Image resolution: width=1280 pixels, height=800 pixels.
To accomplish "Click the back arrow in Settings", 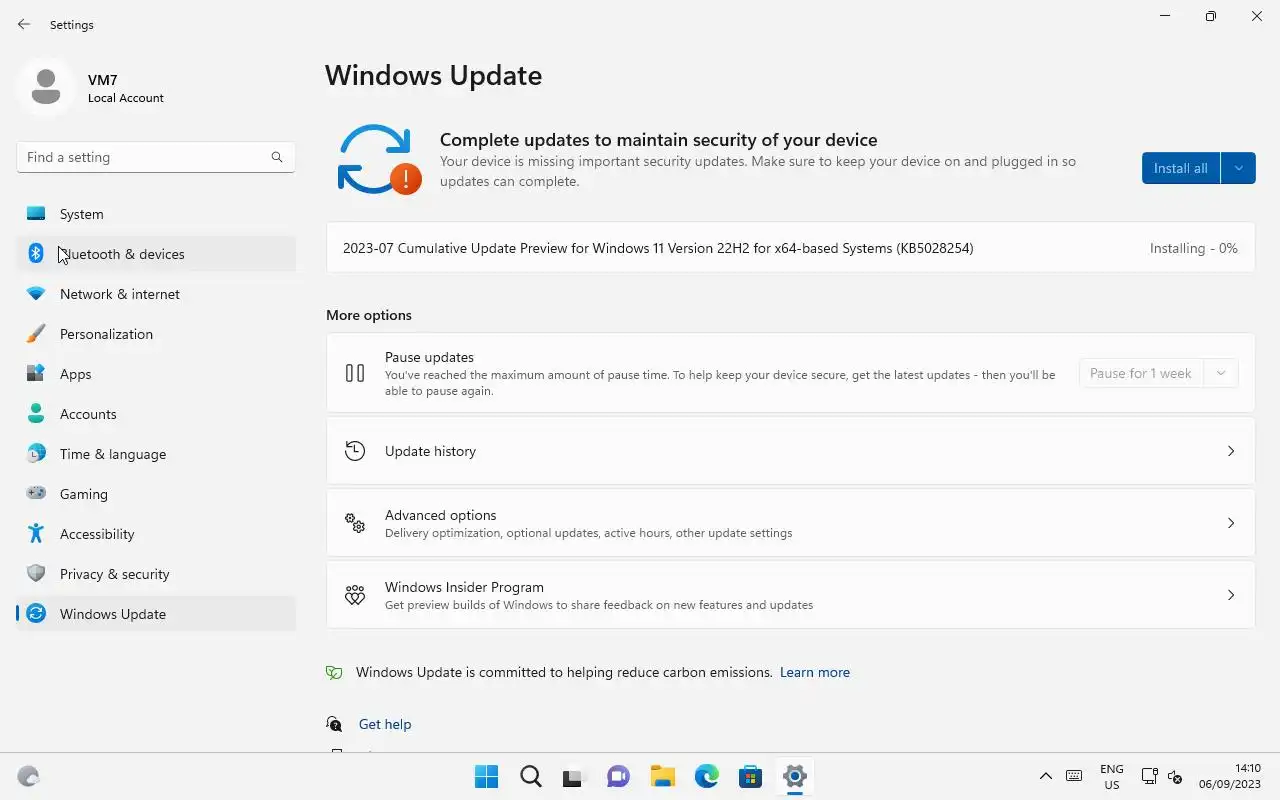I will pos(24,24).
